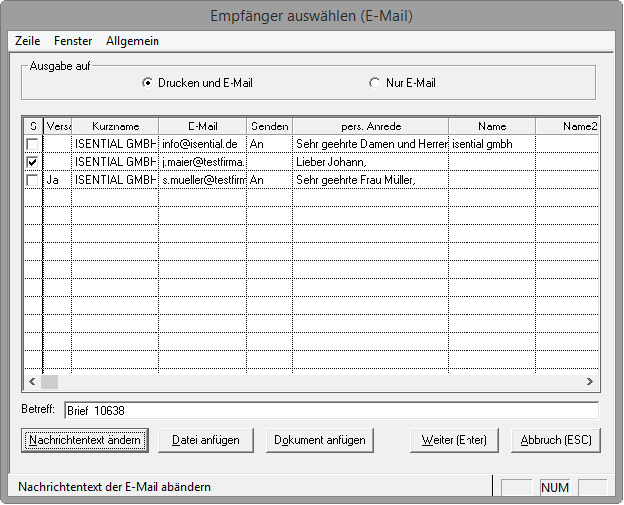Click the 'pers. Anrede' column header
The height and width of the screenshot is (505, 624).
click(370, 126)
